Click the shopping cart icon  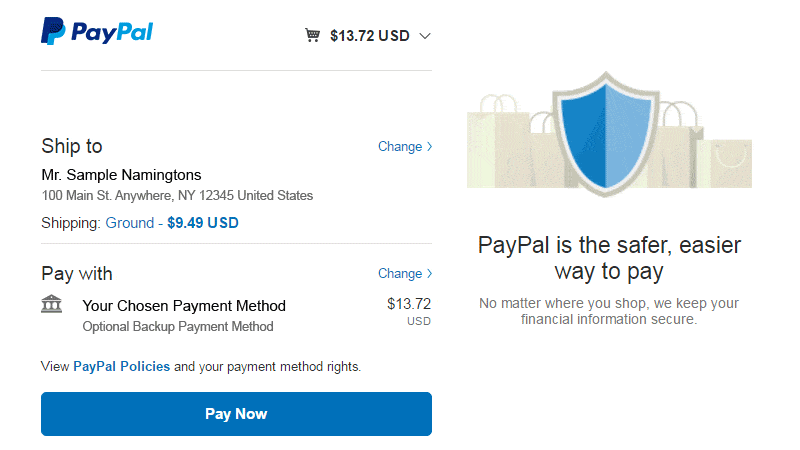[x=313, y=35]
